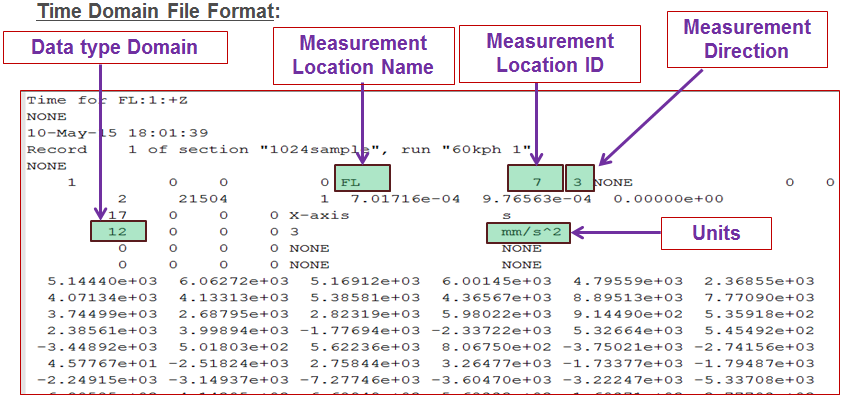Select the Measurement Direction label box

(x=747, y=39)
